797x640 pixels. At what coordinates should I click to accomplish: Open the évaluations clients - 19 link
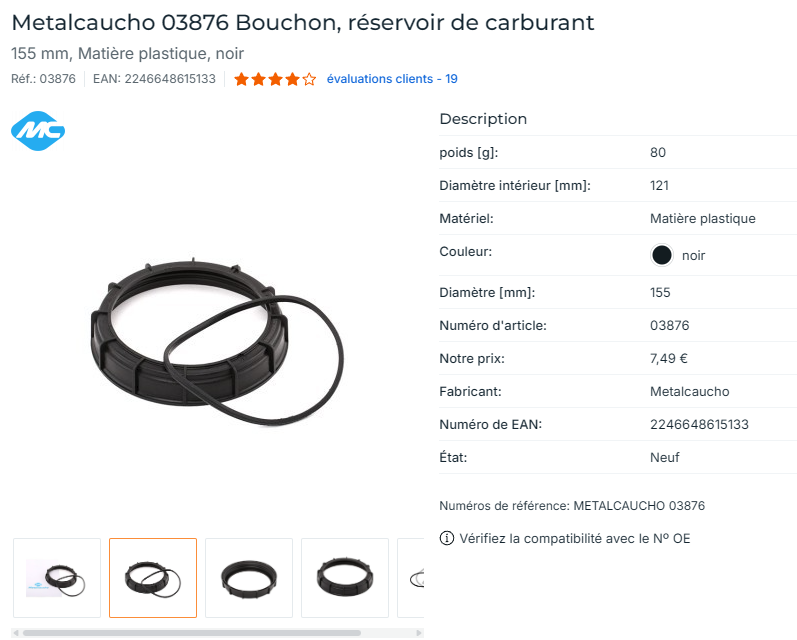[x=392, y=79]
